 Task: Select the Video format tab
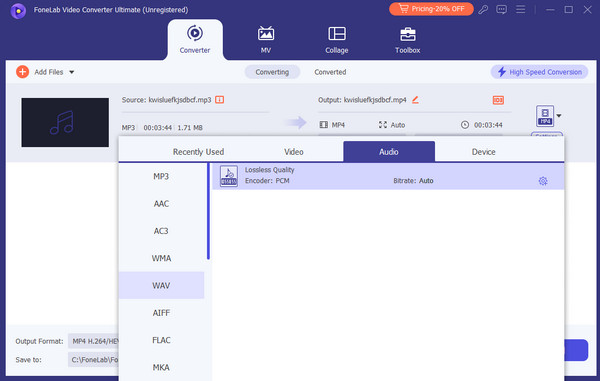click(x=293, y=152)
